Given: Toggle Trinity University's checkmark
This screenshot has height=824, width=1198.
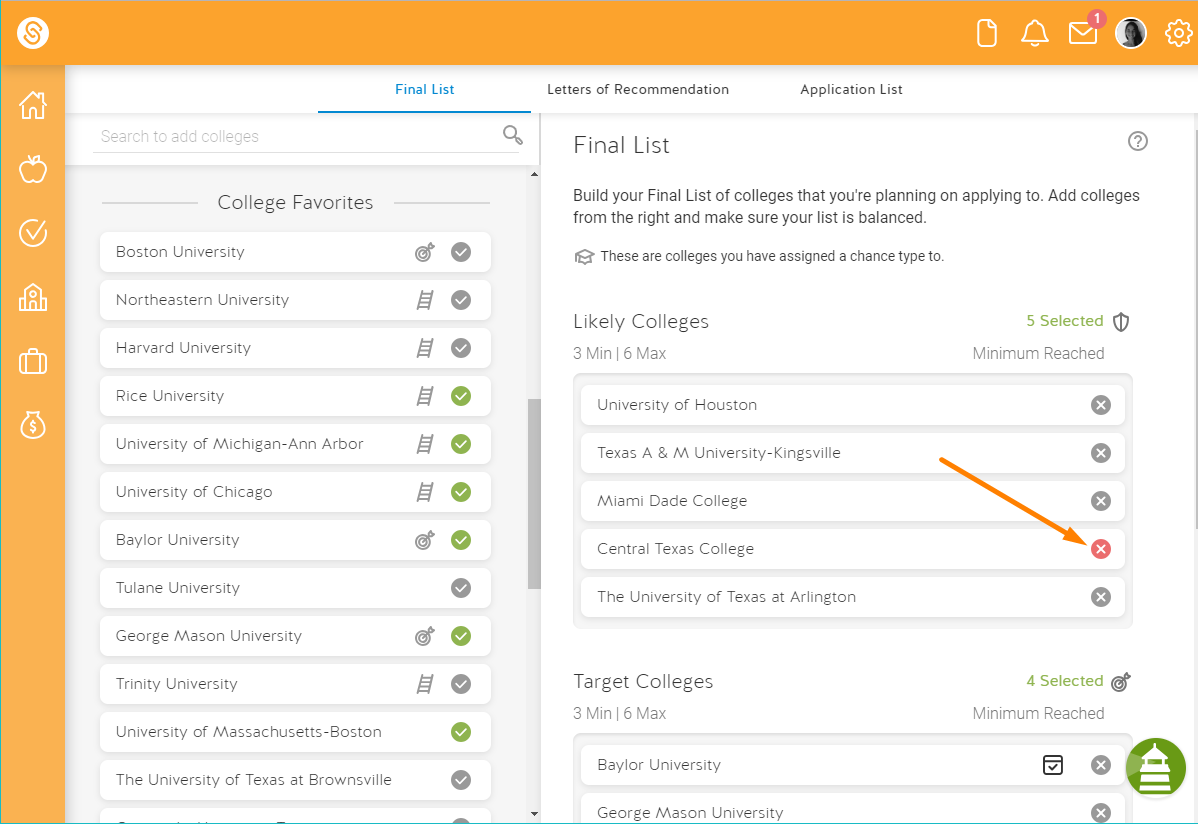Looking at the screenshot, I should point(461,684).
